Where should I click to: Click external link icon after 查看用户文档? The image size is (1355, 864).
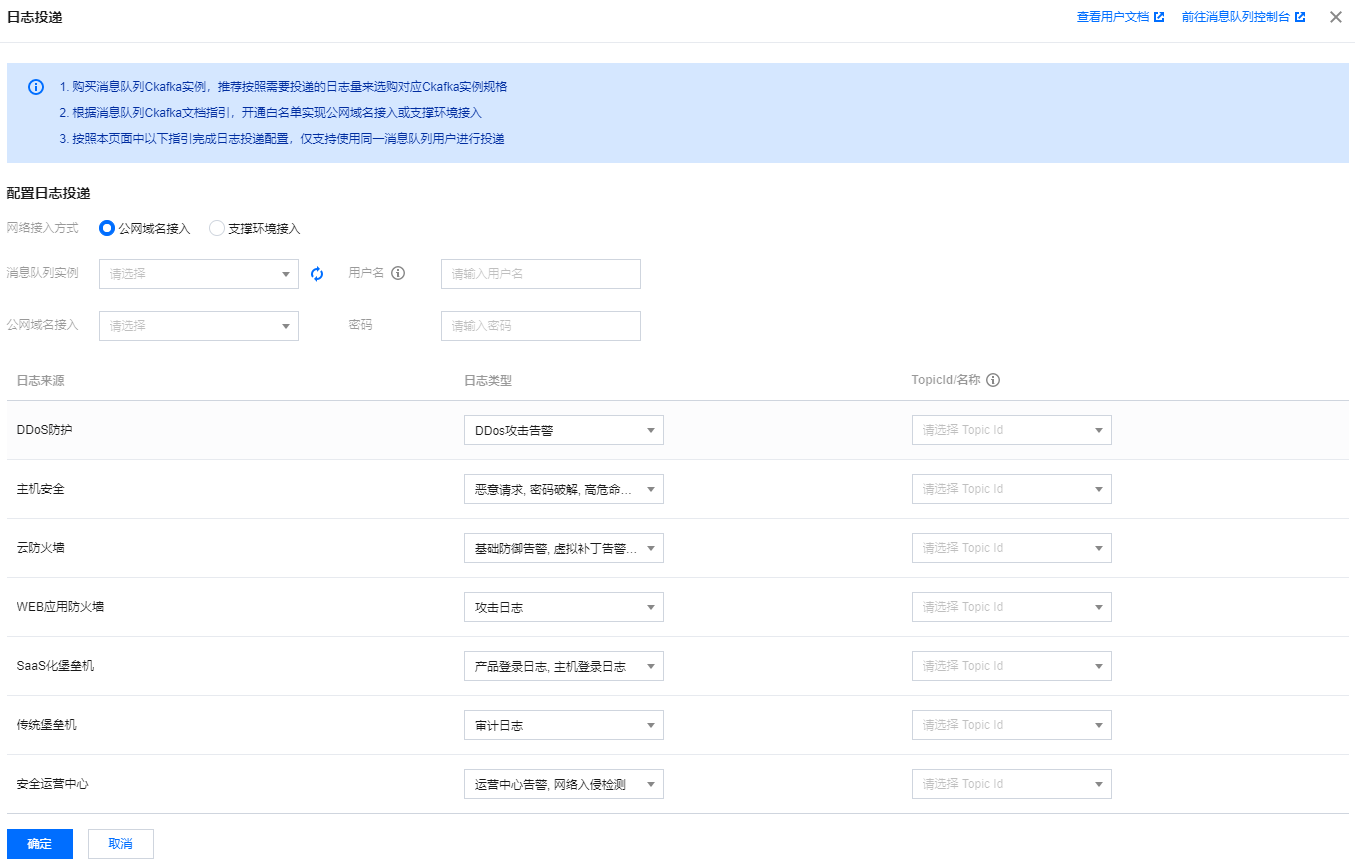click(x=1159, y=17)
